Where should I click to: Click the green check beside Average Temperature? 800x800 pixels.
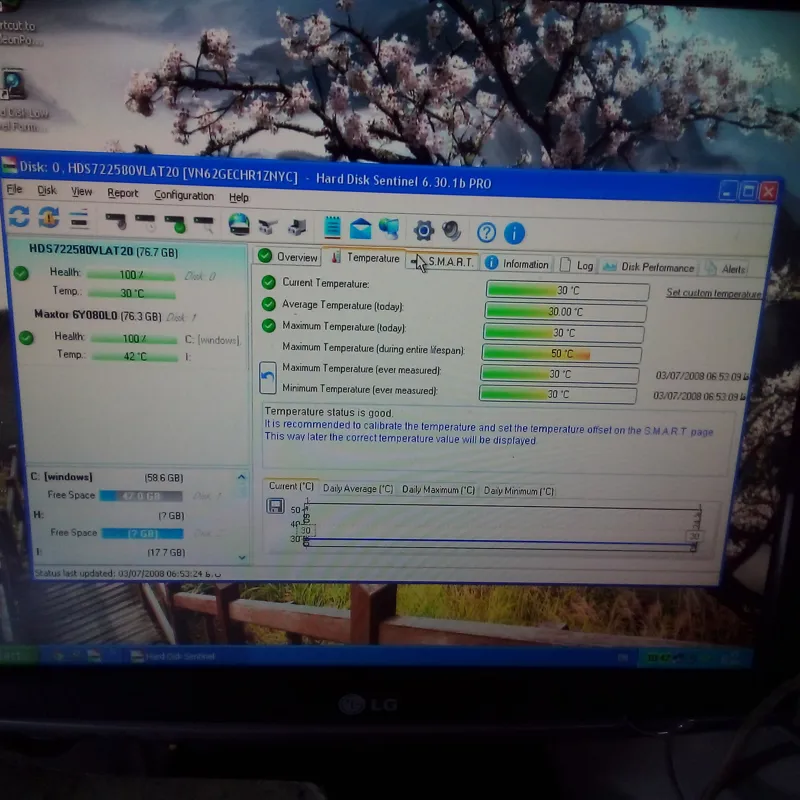[268, 304]
